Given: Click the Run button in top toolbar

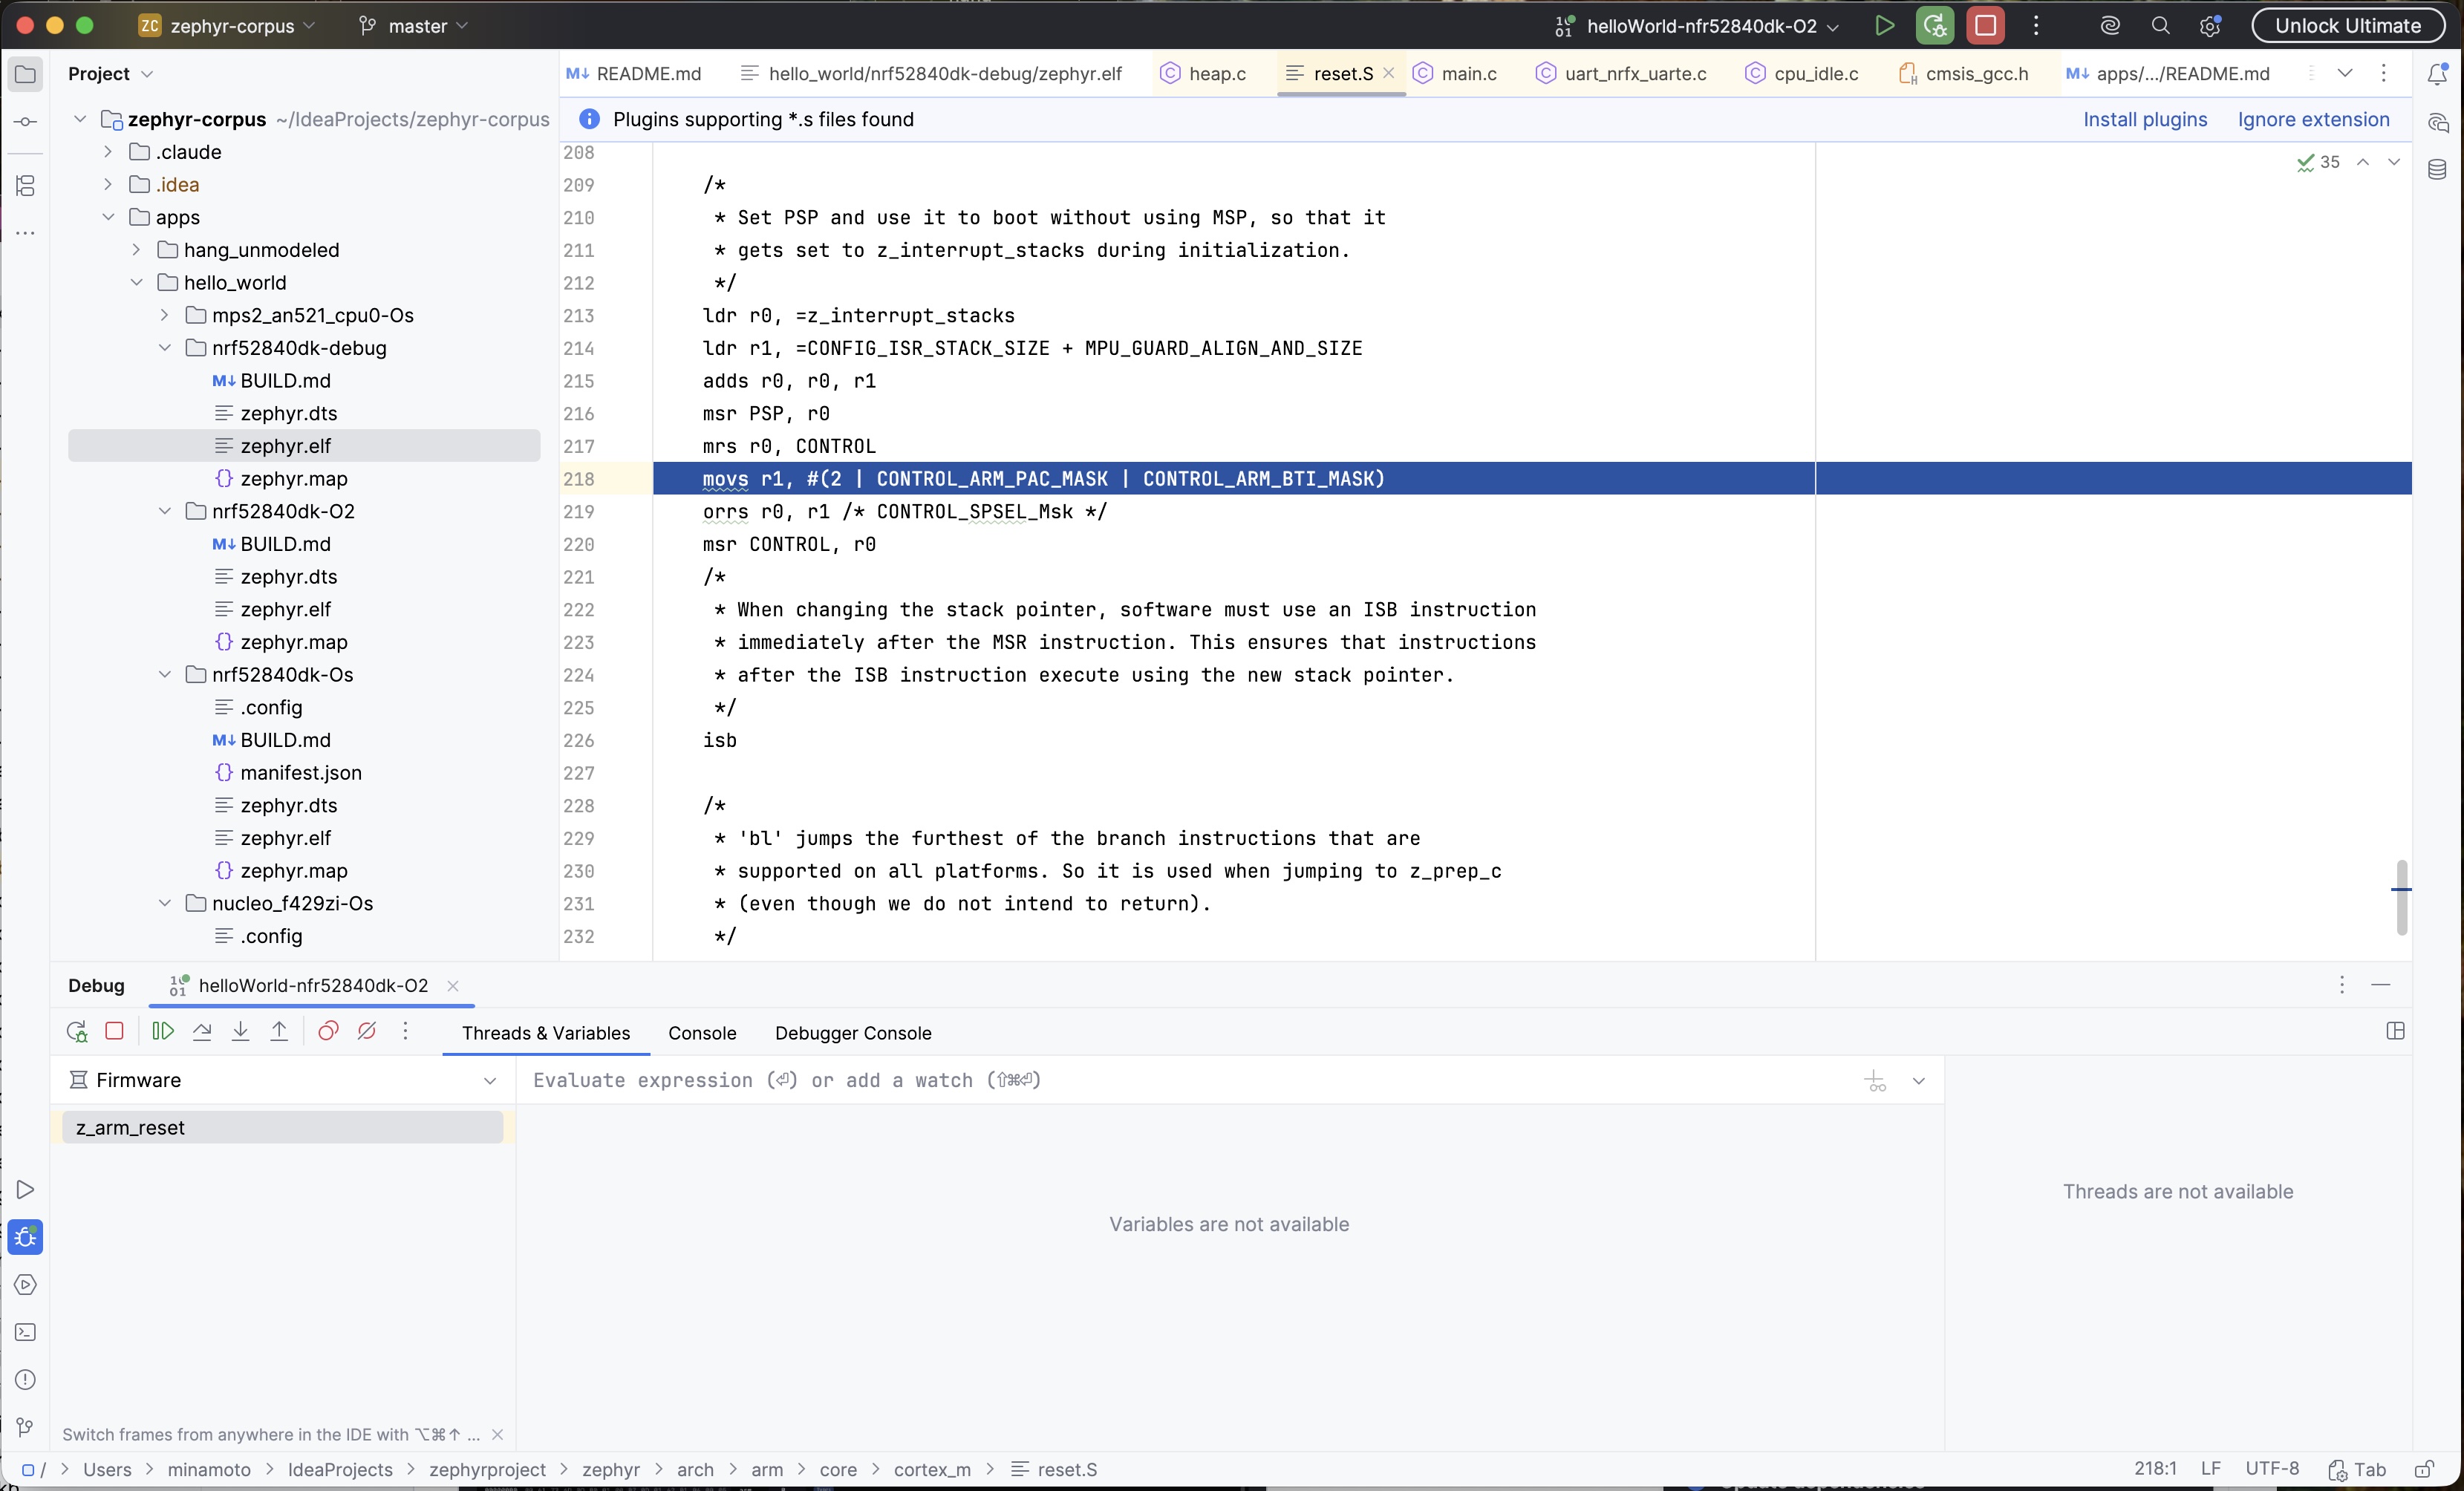Looking at the screenshot, I should coord(1884,26).
